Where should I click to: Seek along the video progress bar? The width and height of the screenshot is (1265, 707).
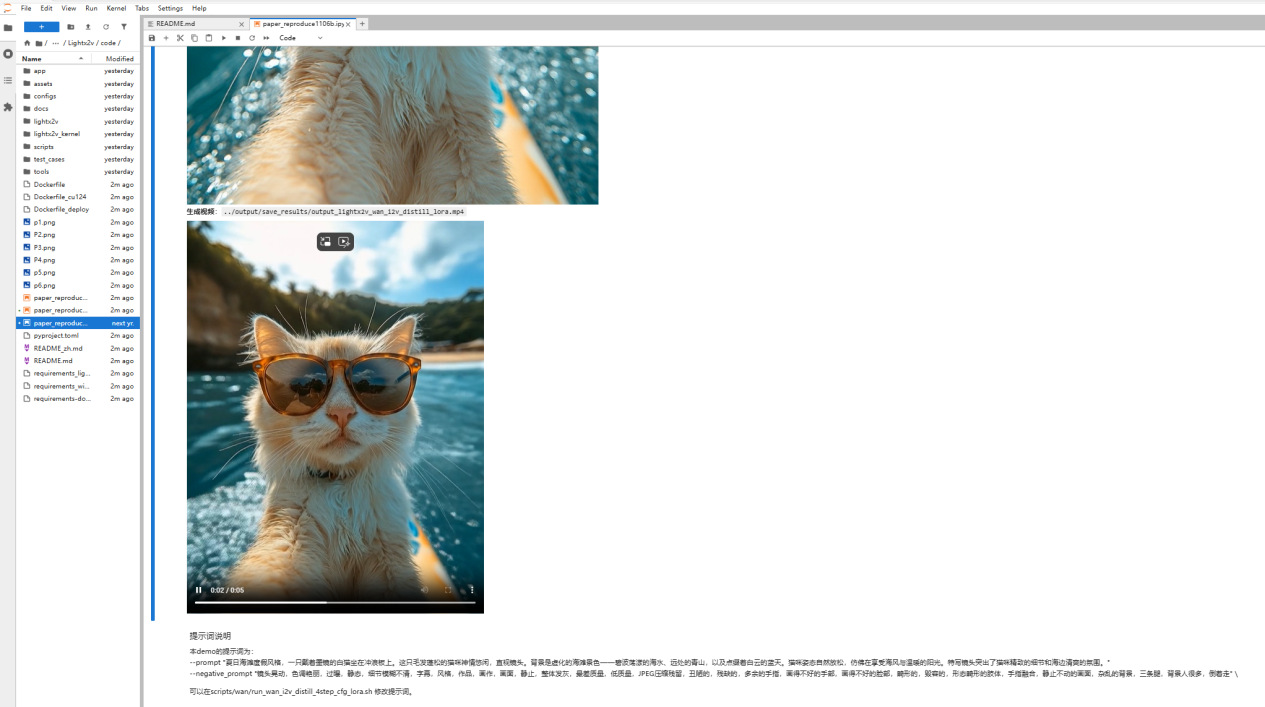[x=335, y=602]
